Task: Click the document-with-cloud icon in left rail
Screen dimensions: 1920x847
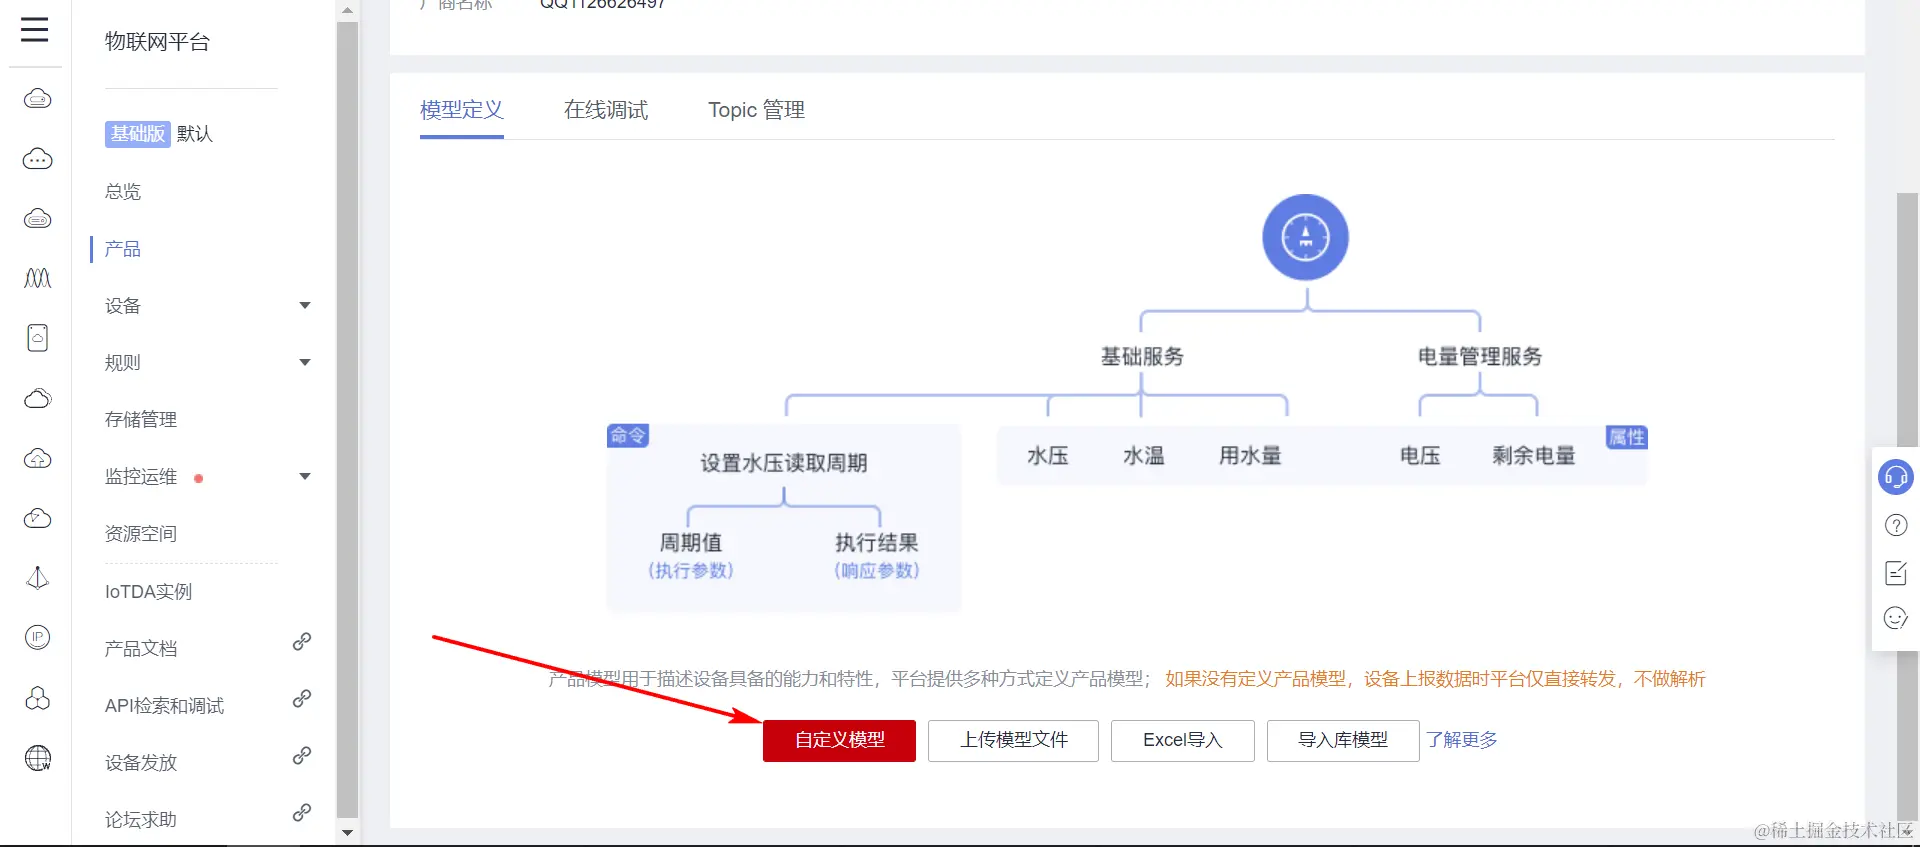Action: pos(37,338)
